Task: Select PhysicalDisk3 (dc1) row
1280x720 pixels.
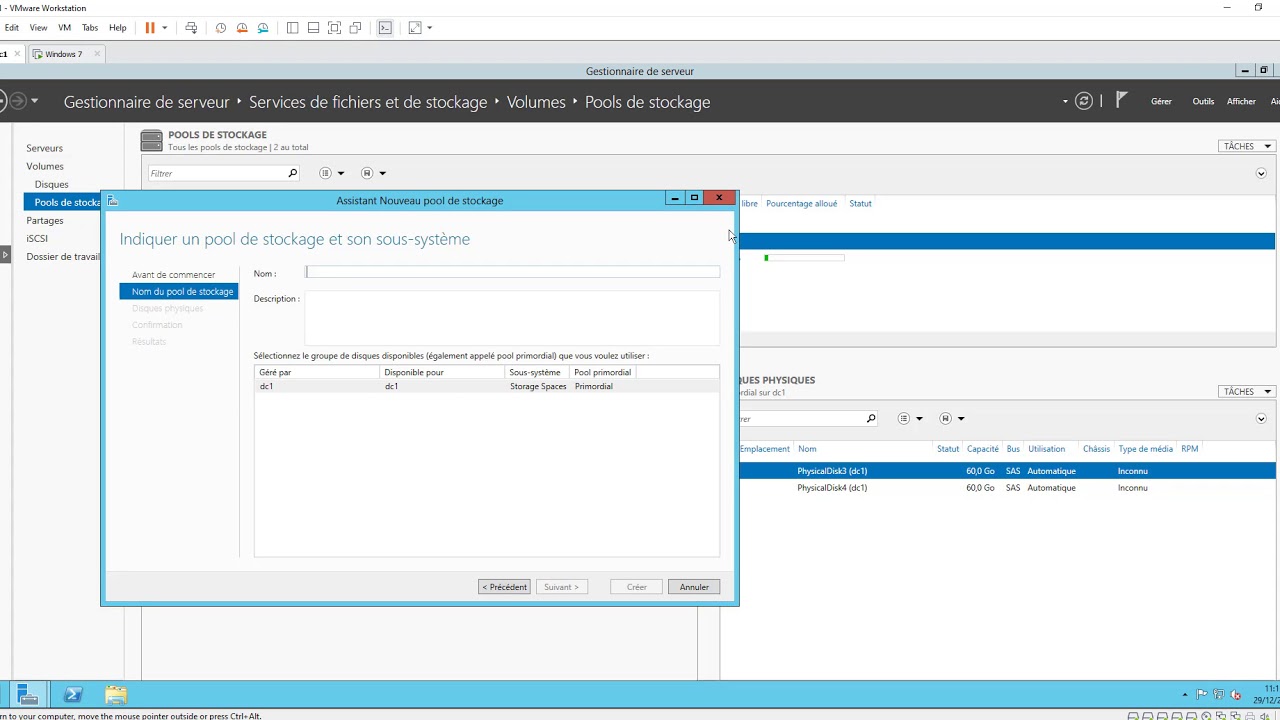Action: [1007, 471]
